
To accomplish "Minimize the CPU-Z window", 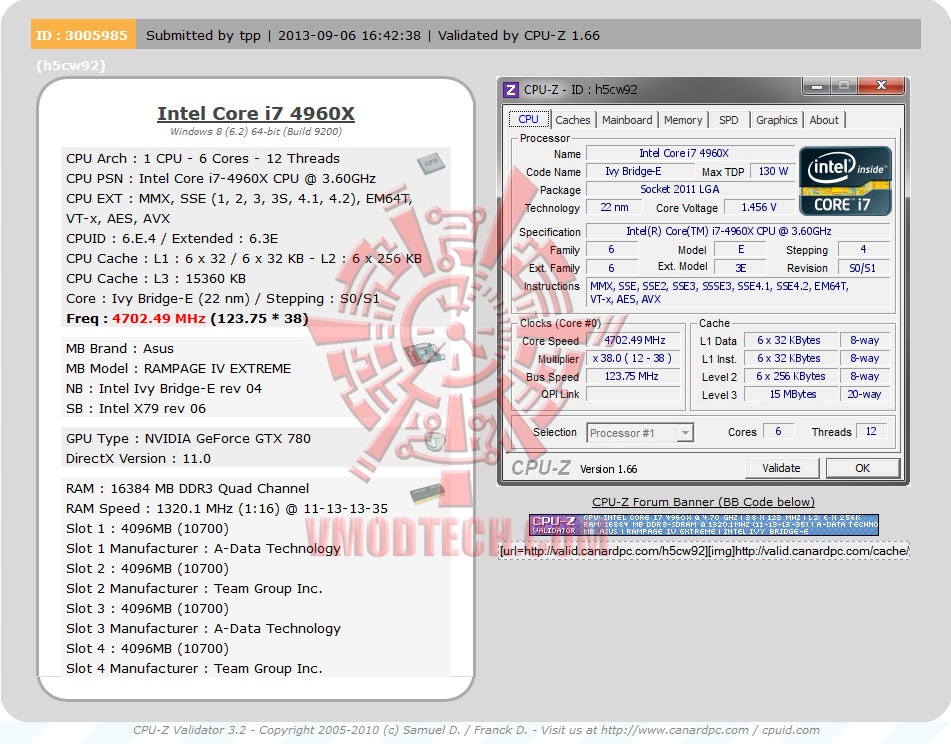I will point(817,86).
